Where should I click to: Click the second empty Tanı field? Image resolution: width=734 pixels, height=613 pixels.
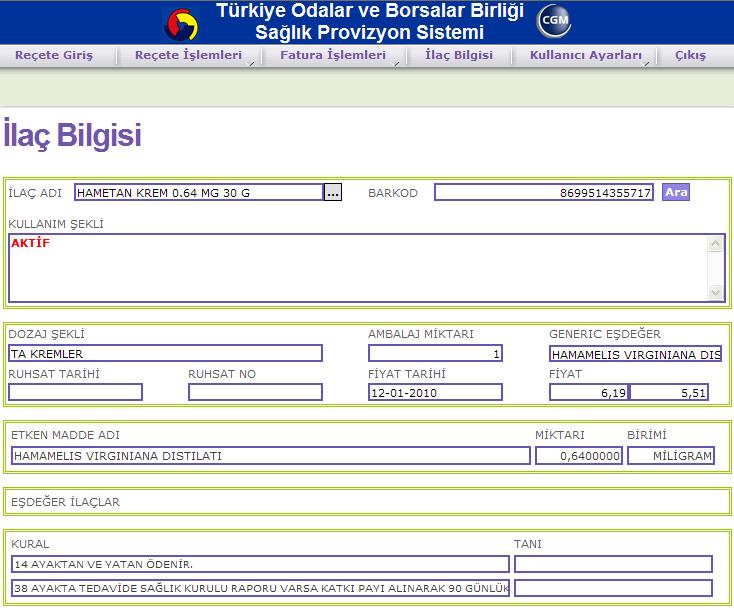pos(614,588)
